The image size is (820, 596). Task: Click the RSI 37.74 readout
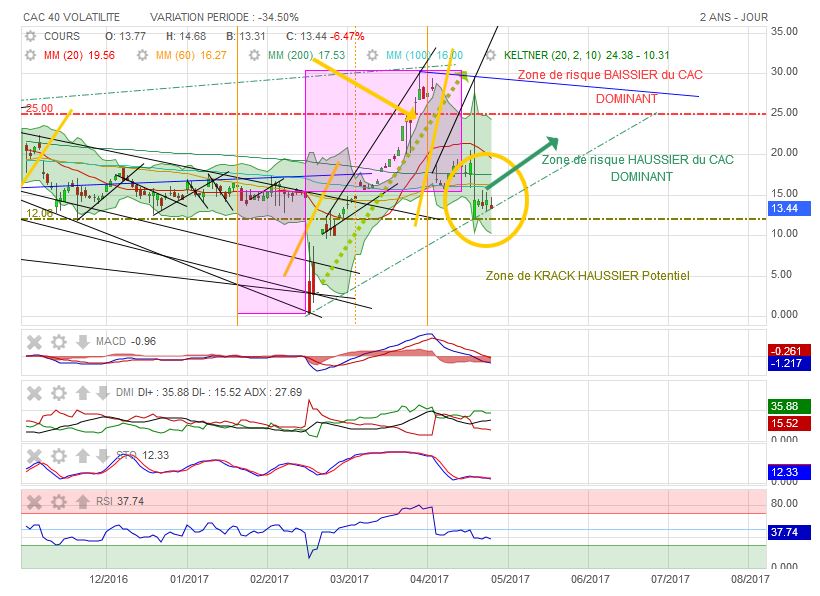pyautogui.click(x=120, y=501)
